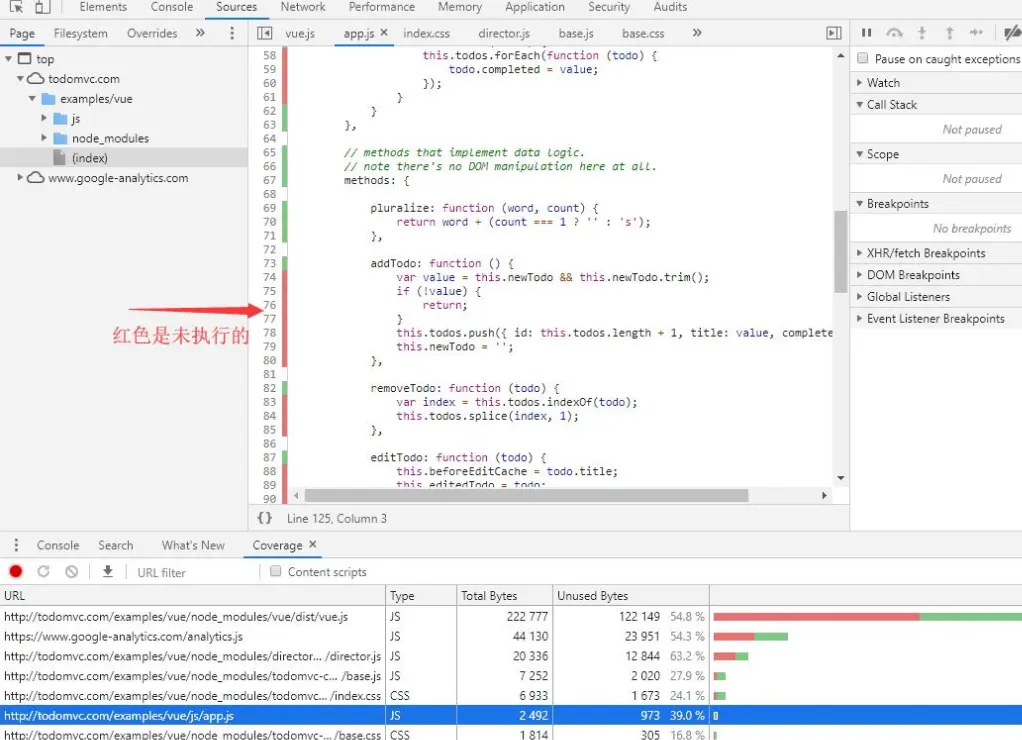Open more navigator tabs chevron
The width and height of the screenshot is (1022, 740).
pos(200,33)
